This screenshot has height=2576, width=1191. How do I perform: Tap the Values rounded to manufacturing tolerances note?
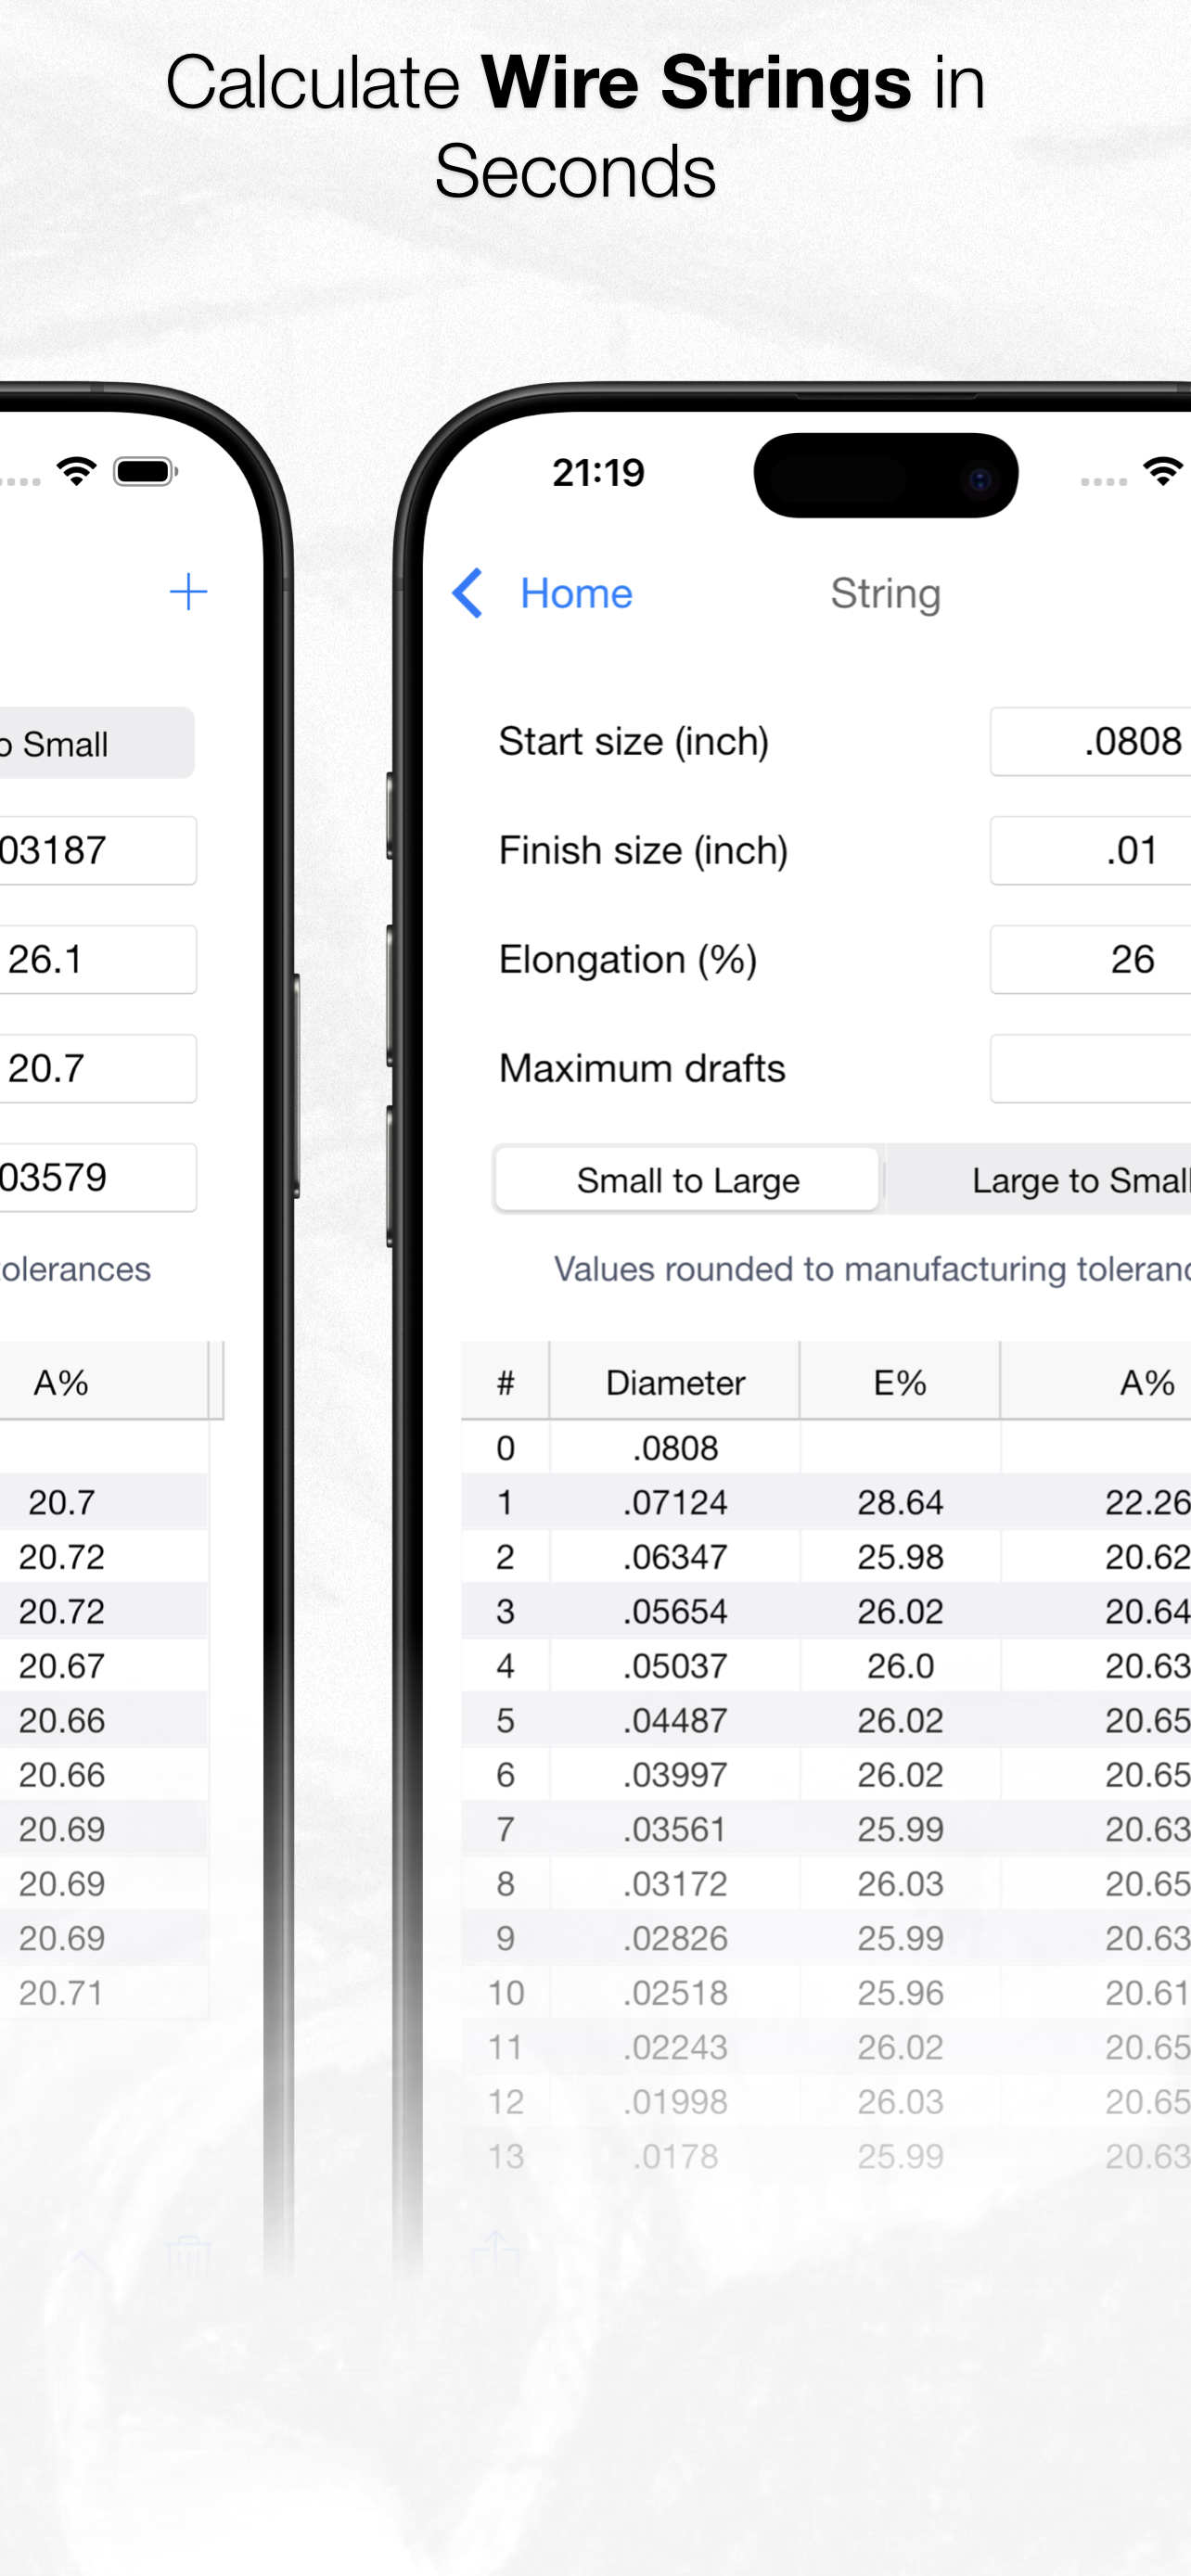pyautogui.click(x=872, y=1269)
